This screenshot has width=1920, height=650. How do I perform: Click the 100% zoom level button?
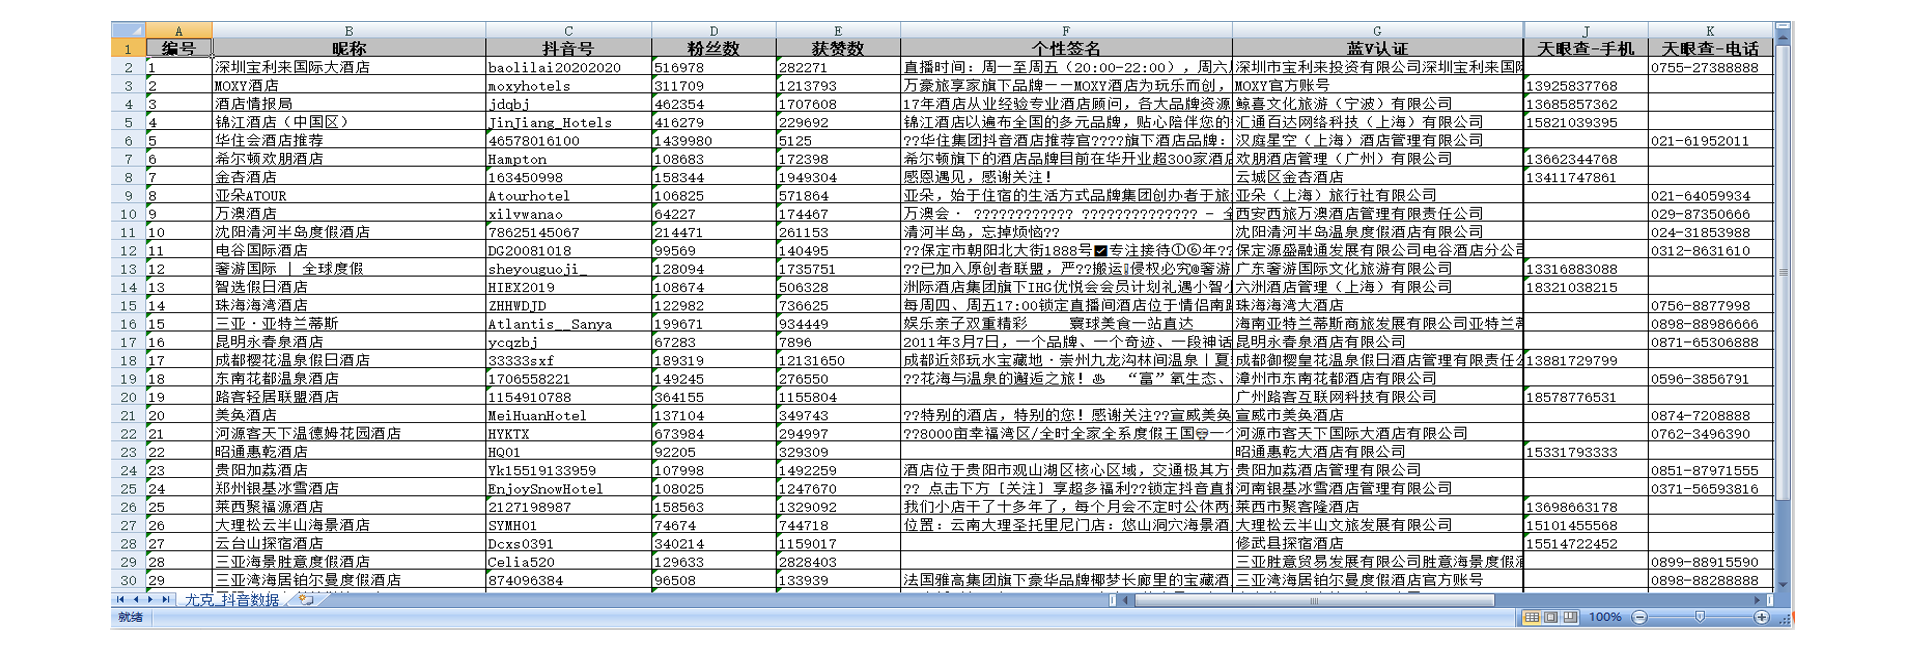1605,617
